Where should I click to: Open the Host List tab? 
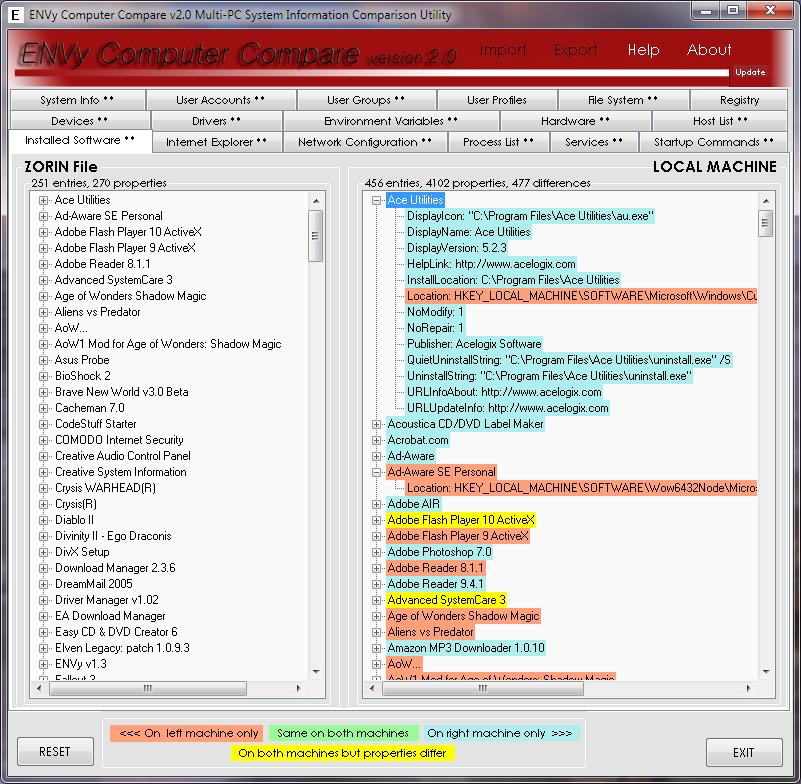720,121
